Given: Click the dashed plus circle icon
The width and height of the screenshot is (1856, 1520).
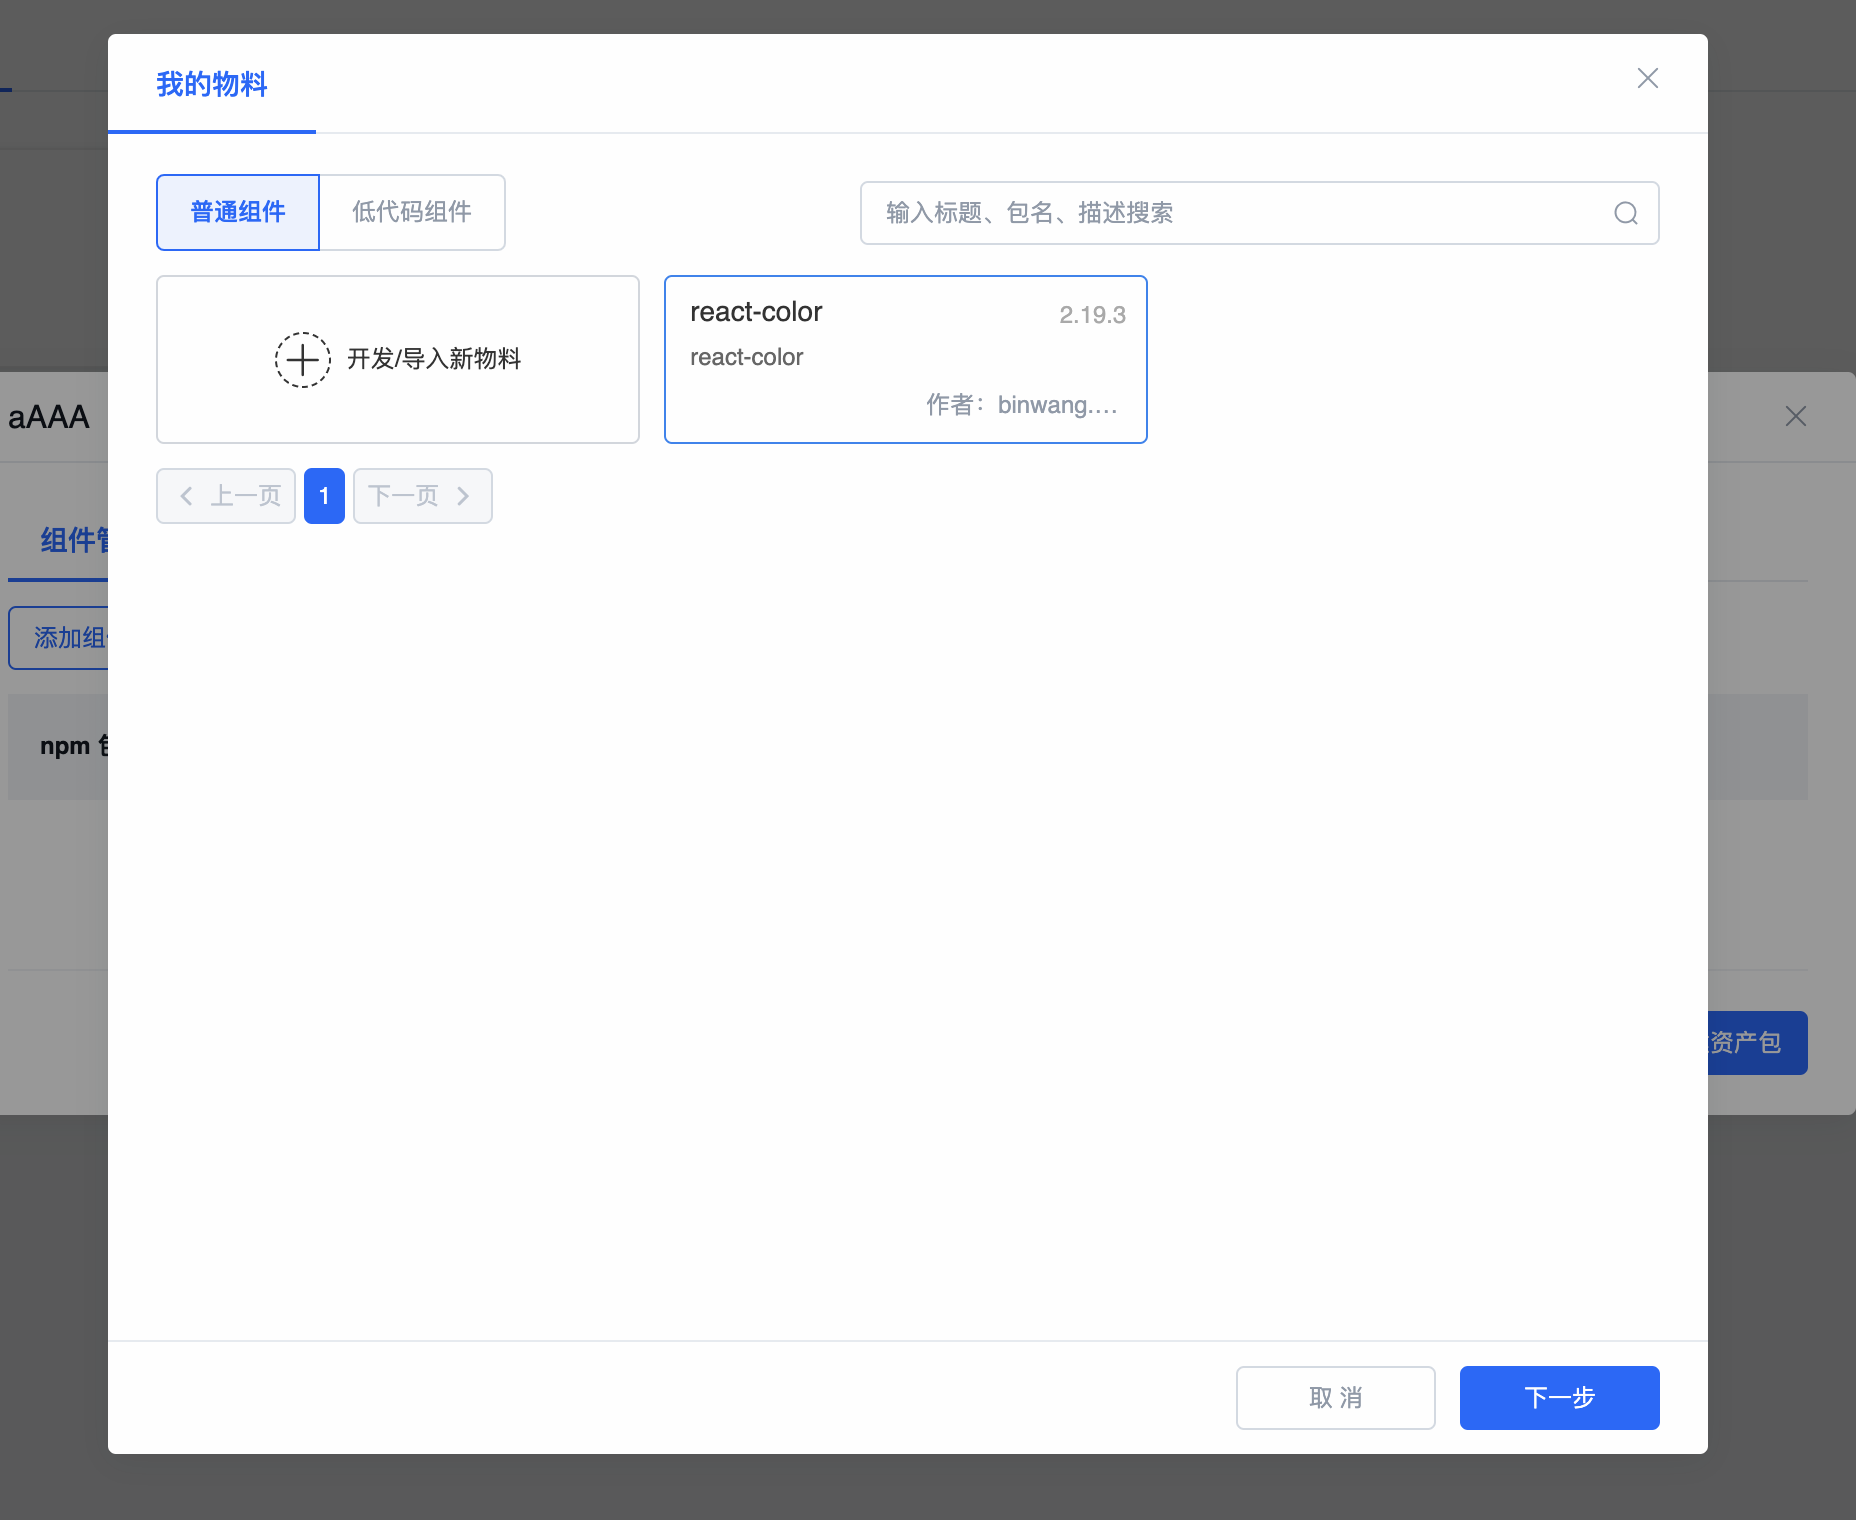Looking at the screenshot, I should [x=303, y=360].
